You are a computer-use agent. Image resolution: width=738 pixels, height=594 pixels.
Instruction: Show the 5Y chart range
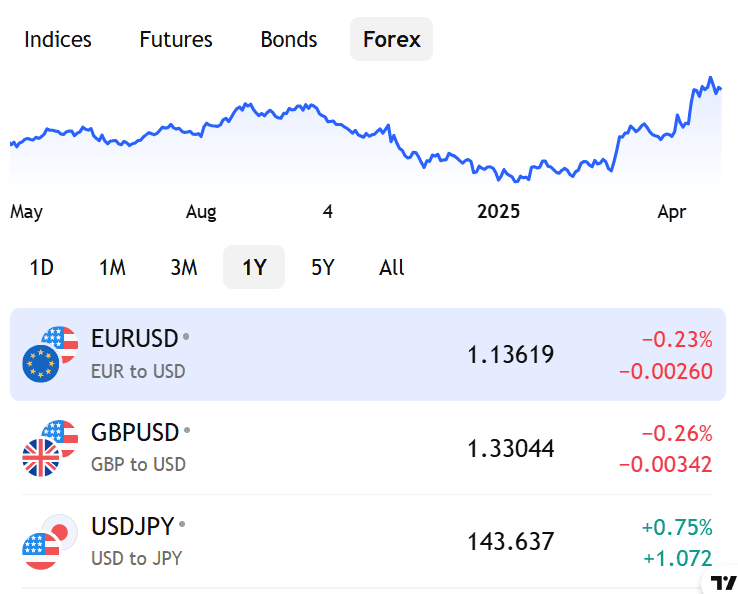323,267
